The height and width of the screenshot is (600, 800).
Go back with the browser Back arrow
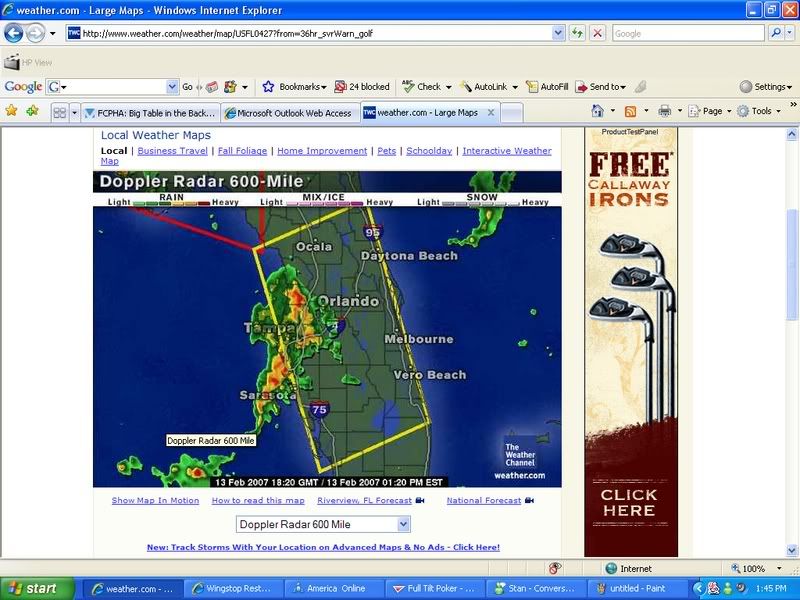pos(14,34)
